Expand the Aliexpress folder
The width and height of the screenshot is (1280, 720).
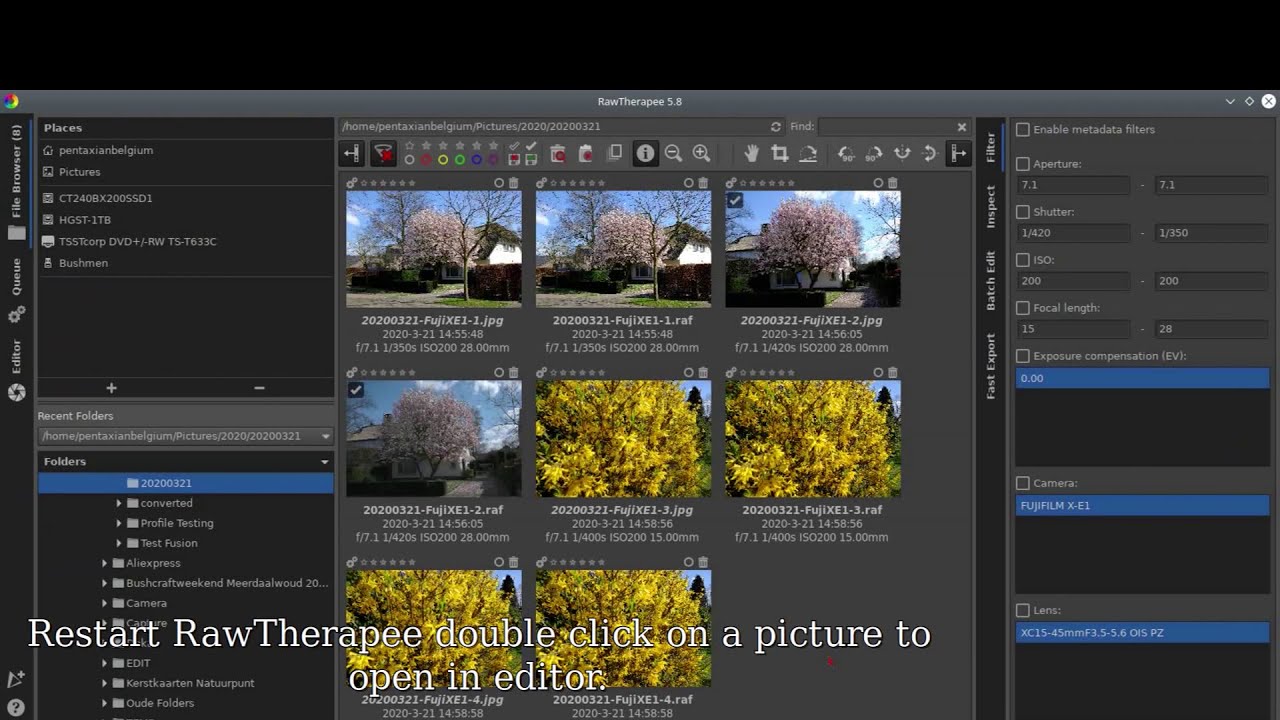(x=105, y=563)
